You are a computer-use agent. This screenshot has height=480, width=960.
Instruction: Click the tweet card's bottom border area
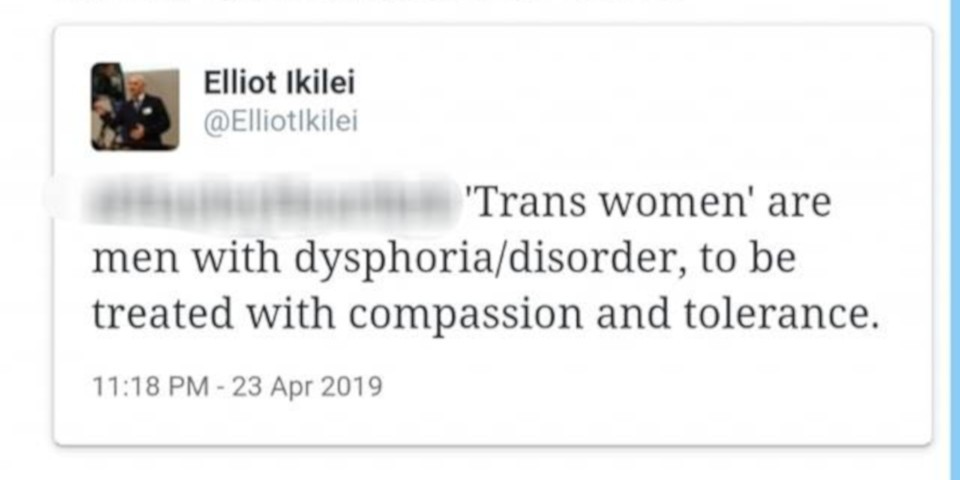pos(493,442)
